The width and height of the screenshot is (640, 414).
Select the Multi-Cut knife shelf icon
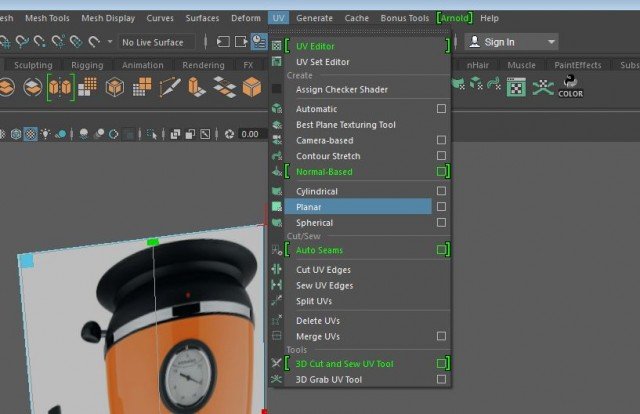click(x=169, y=88)
